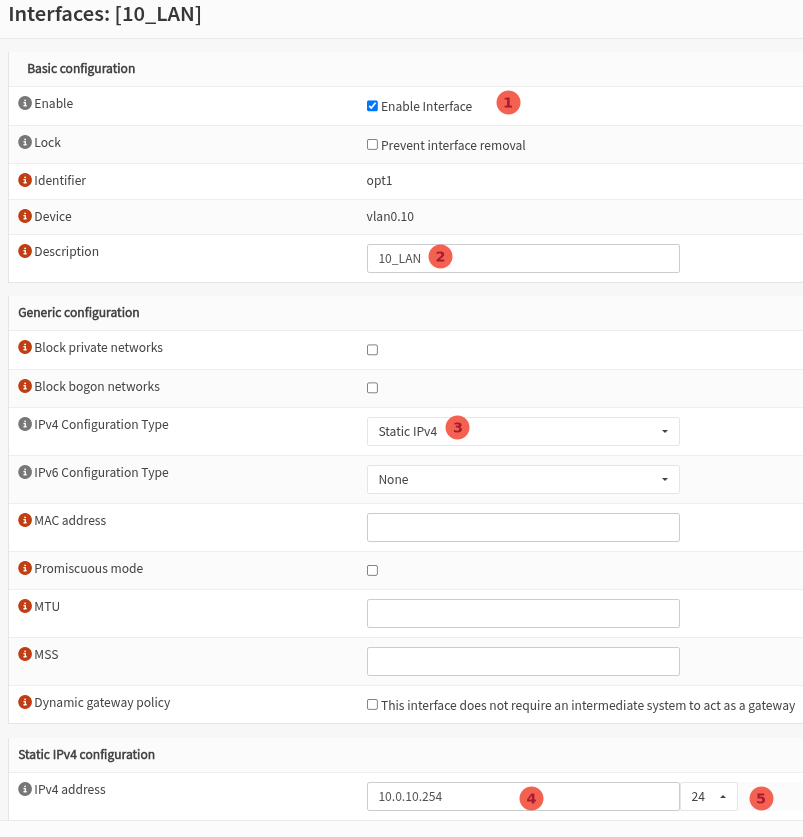Click inside the Description text field
Image resolution: width=803 pixels, height=837 pixels.
click(x=522, y=258)
